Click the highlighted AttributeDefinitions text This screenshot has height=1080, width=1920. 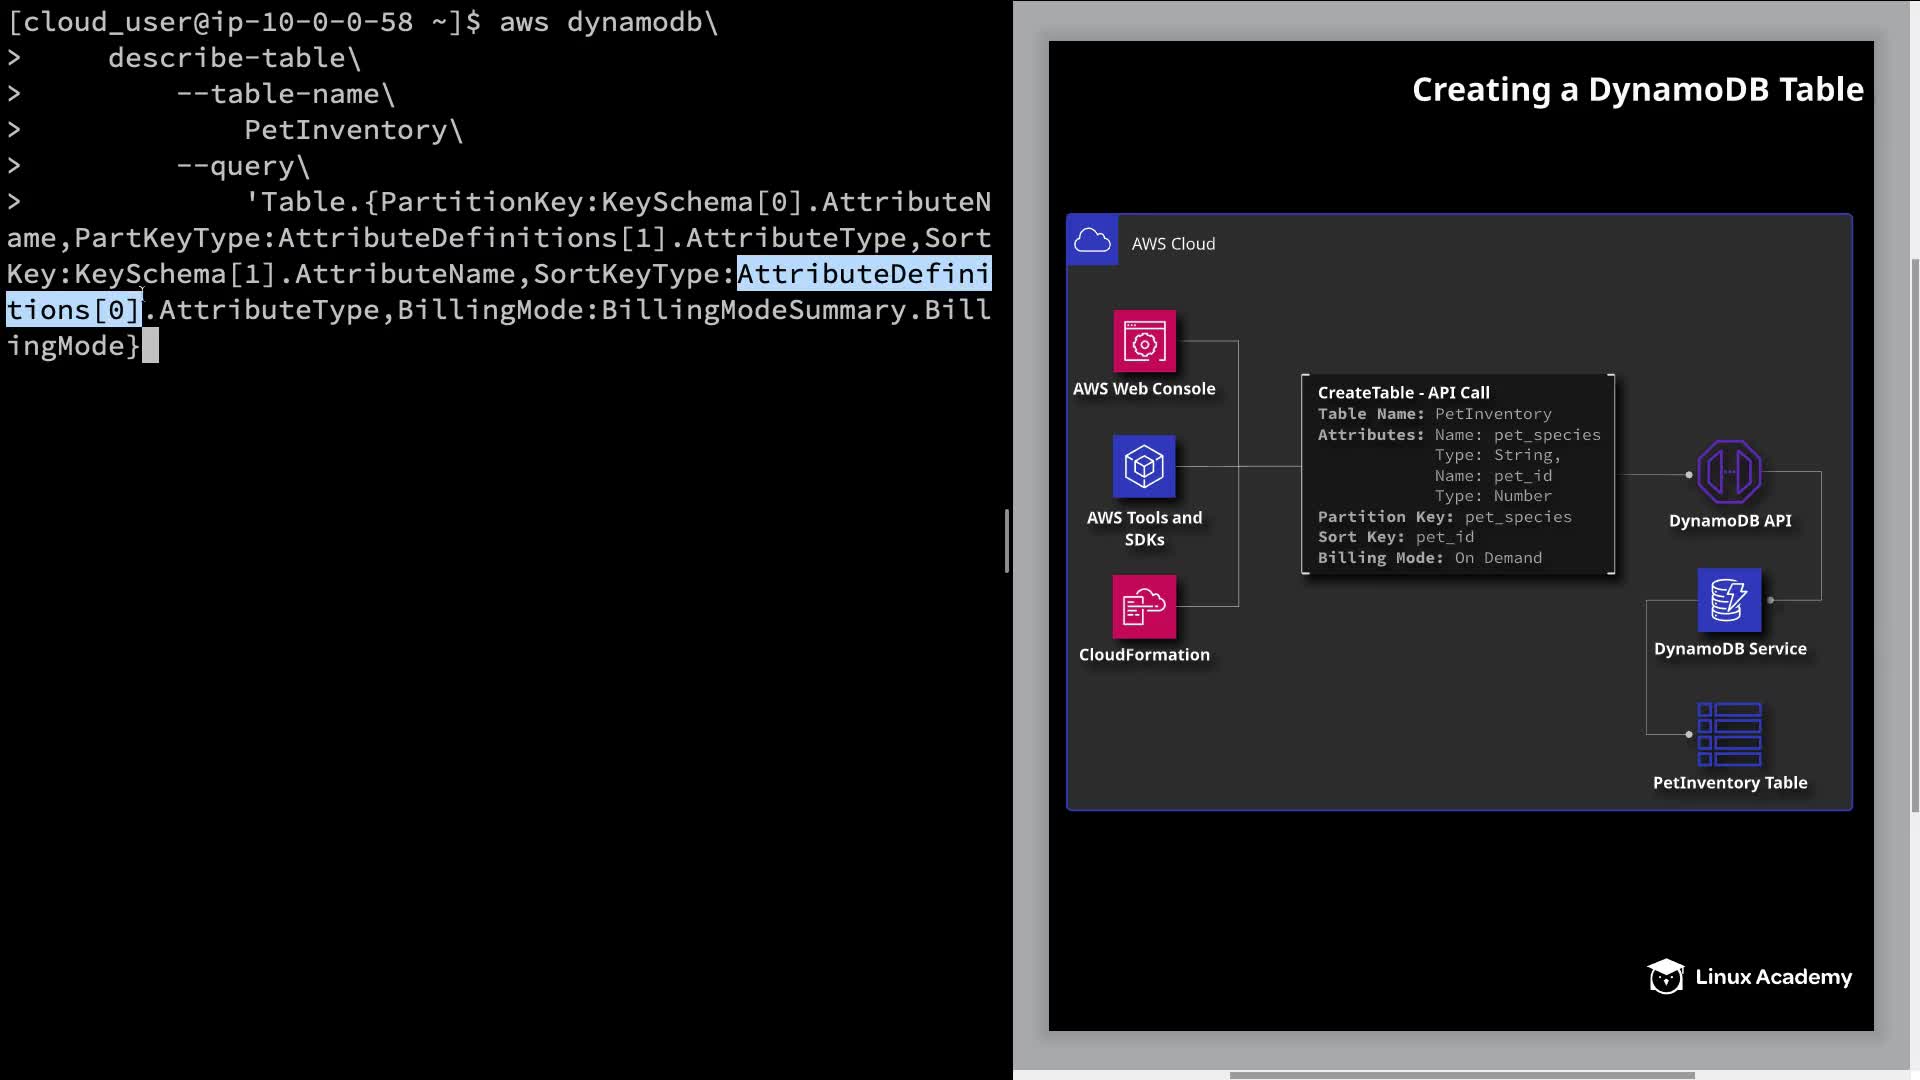(x=863, y=274)
